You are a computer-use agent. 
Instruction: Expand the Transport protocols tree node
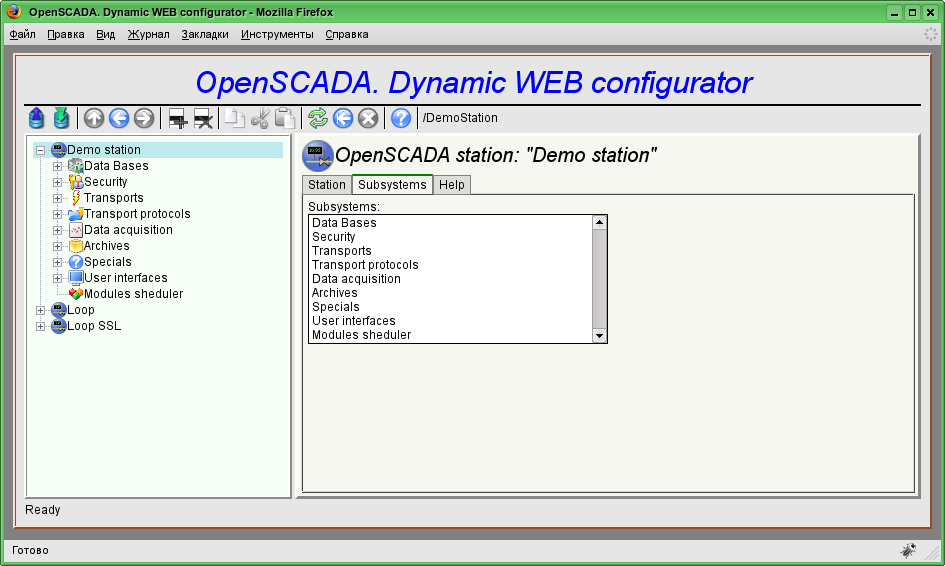(57, 214)
